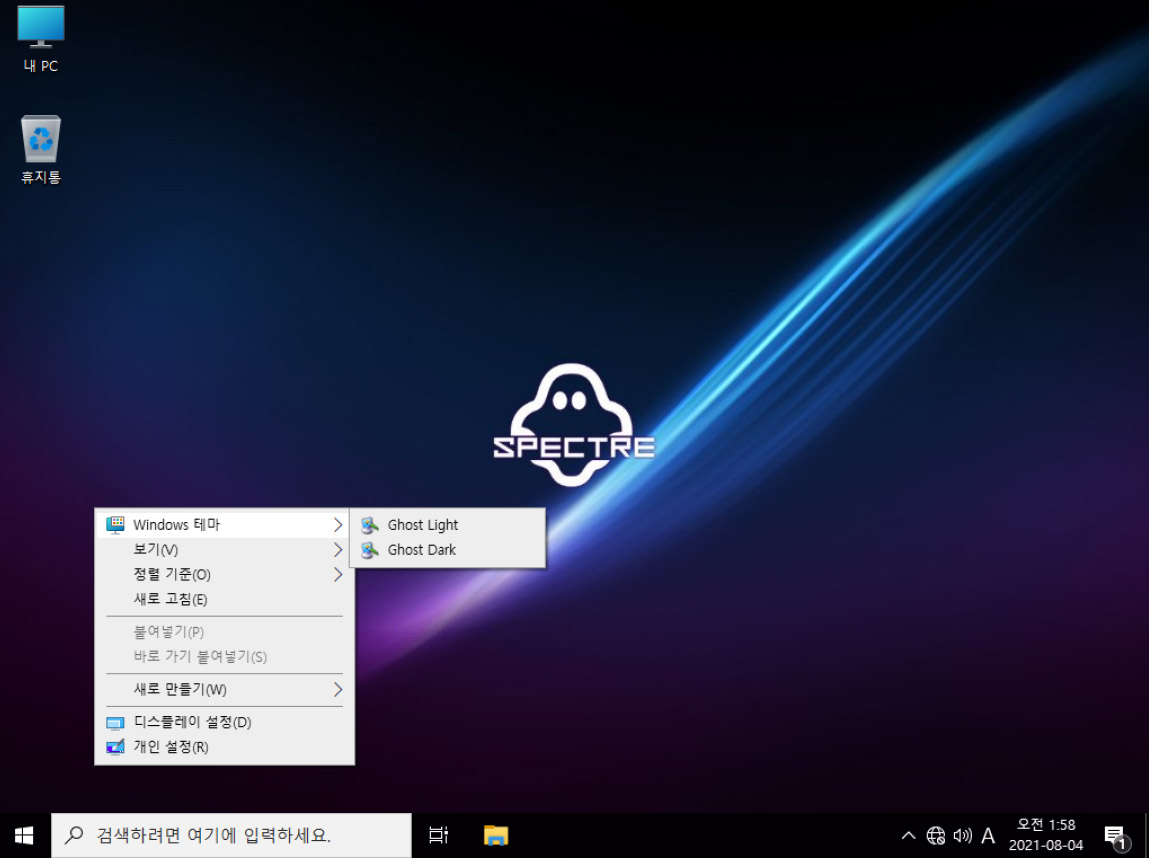The image size is (1149, 858).
Task: Expand the 새로 만들기(W) arrow
Action: 338,689
